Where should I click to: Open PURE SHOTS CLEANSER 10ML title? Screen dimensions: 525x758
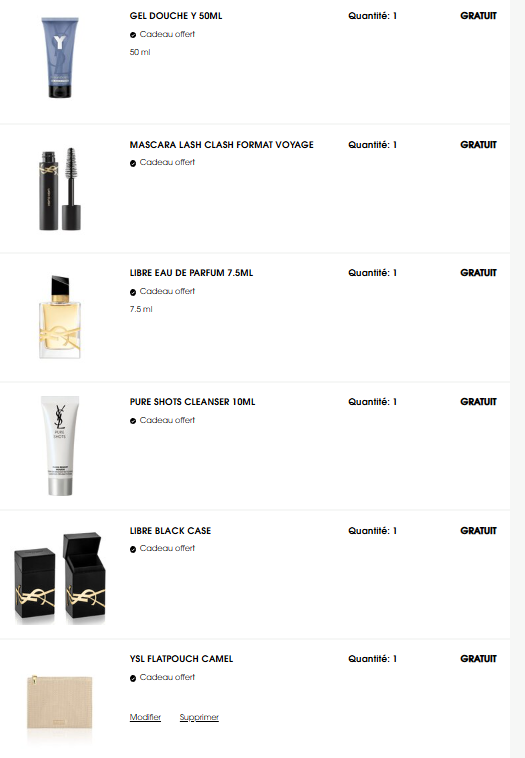[x=192, y=402]
